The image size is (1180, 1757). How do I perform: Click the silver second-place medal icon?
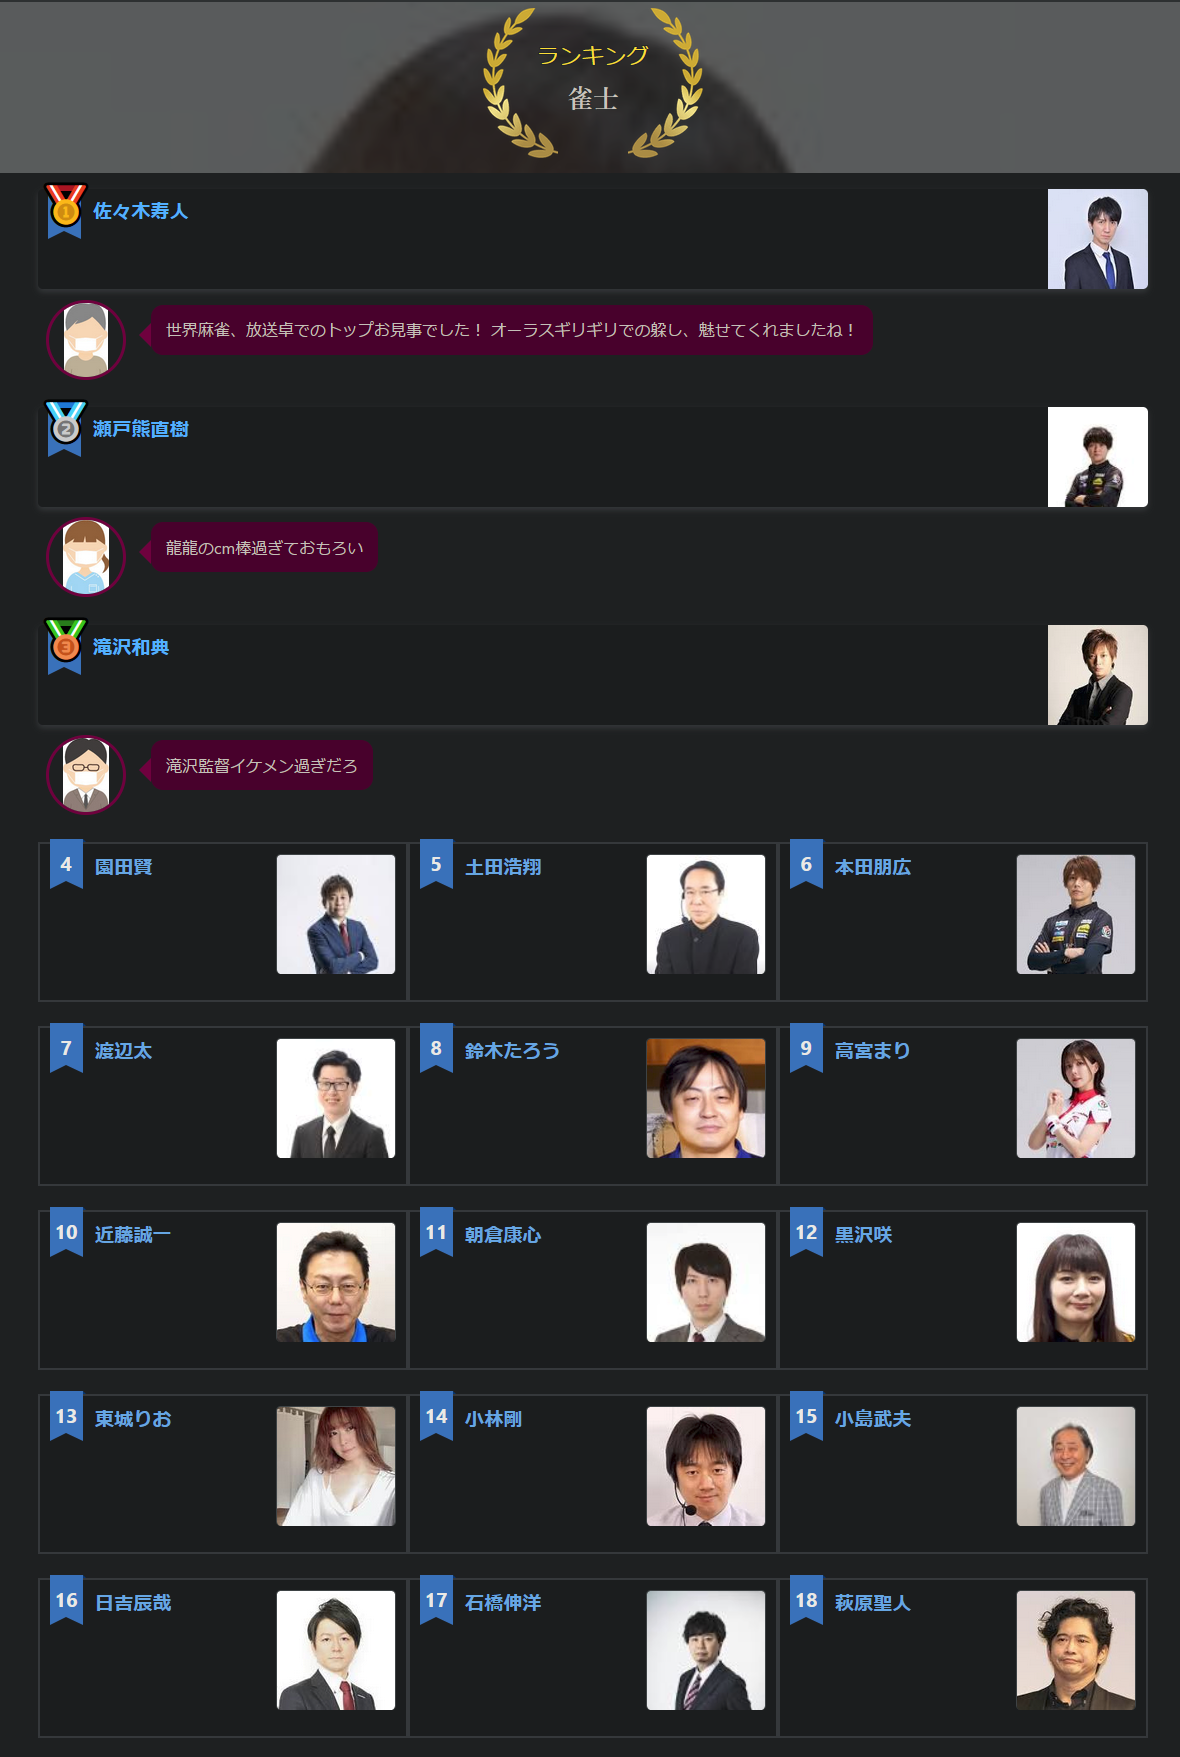coord(65,429)
